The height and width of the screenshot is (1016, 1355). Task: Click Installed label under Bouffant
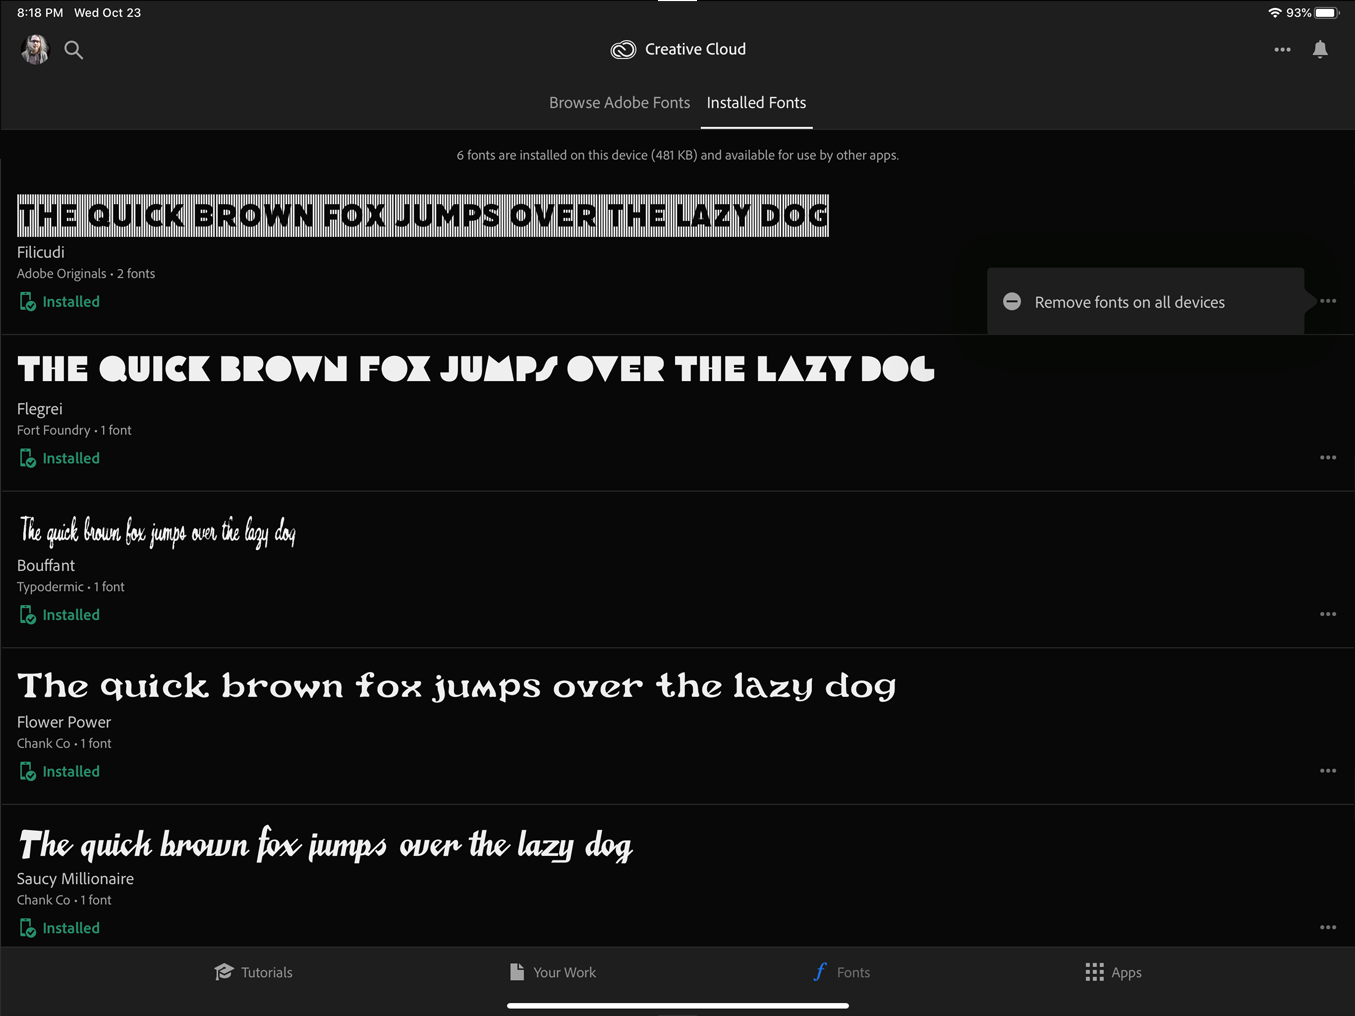(x=71, y=615)
